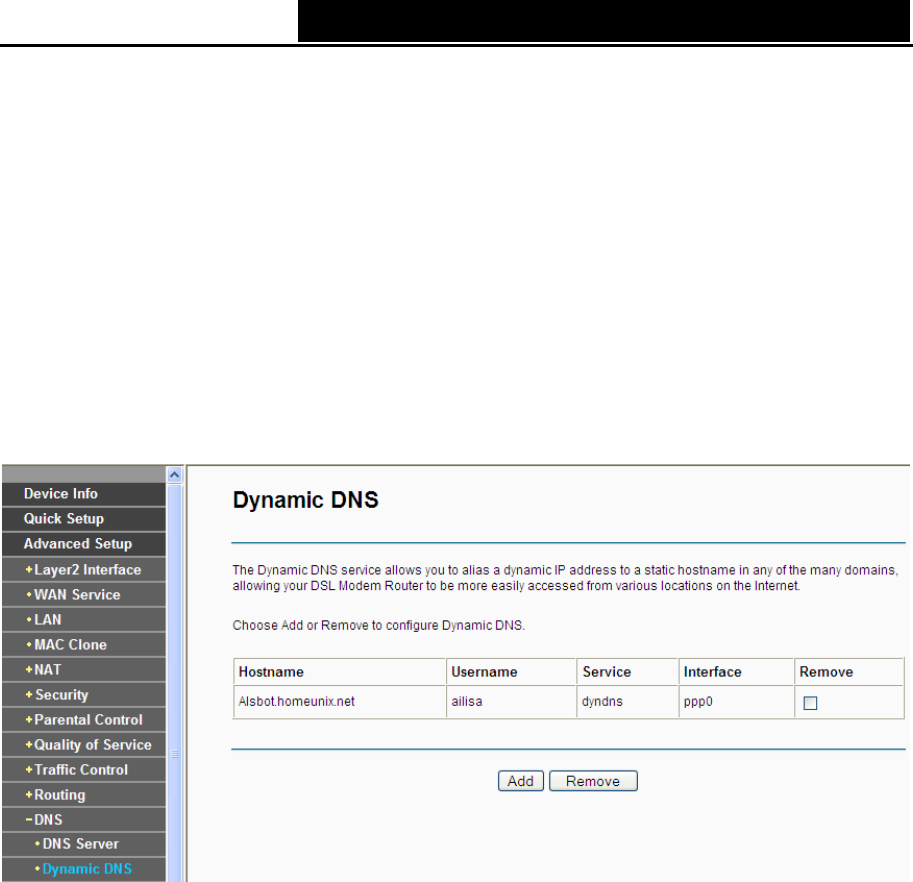Select Advanced Setup in the sidebar

pos(84,544)
